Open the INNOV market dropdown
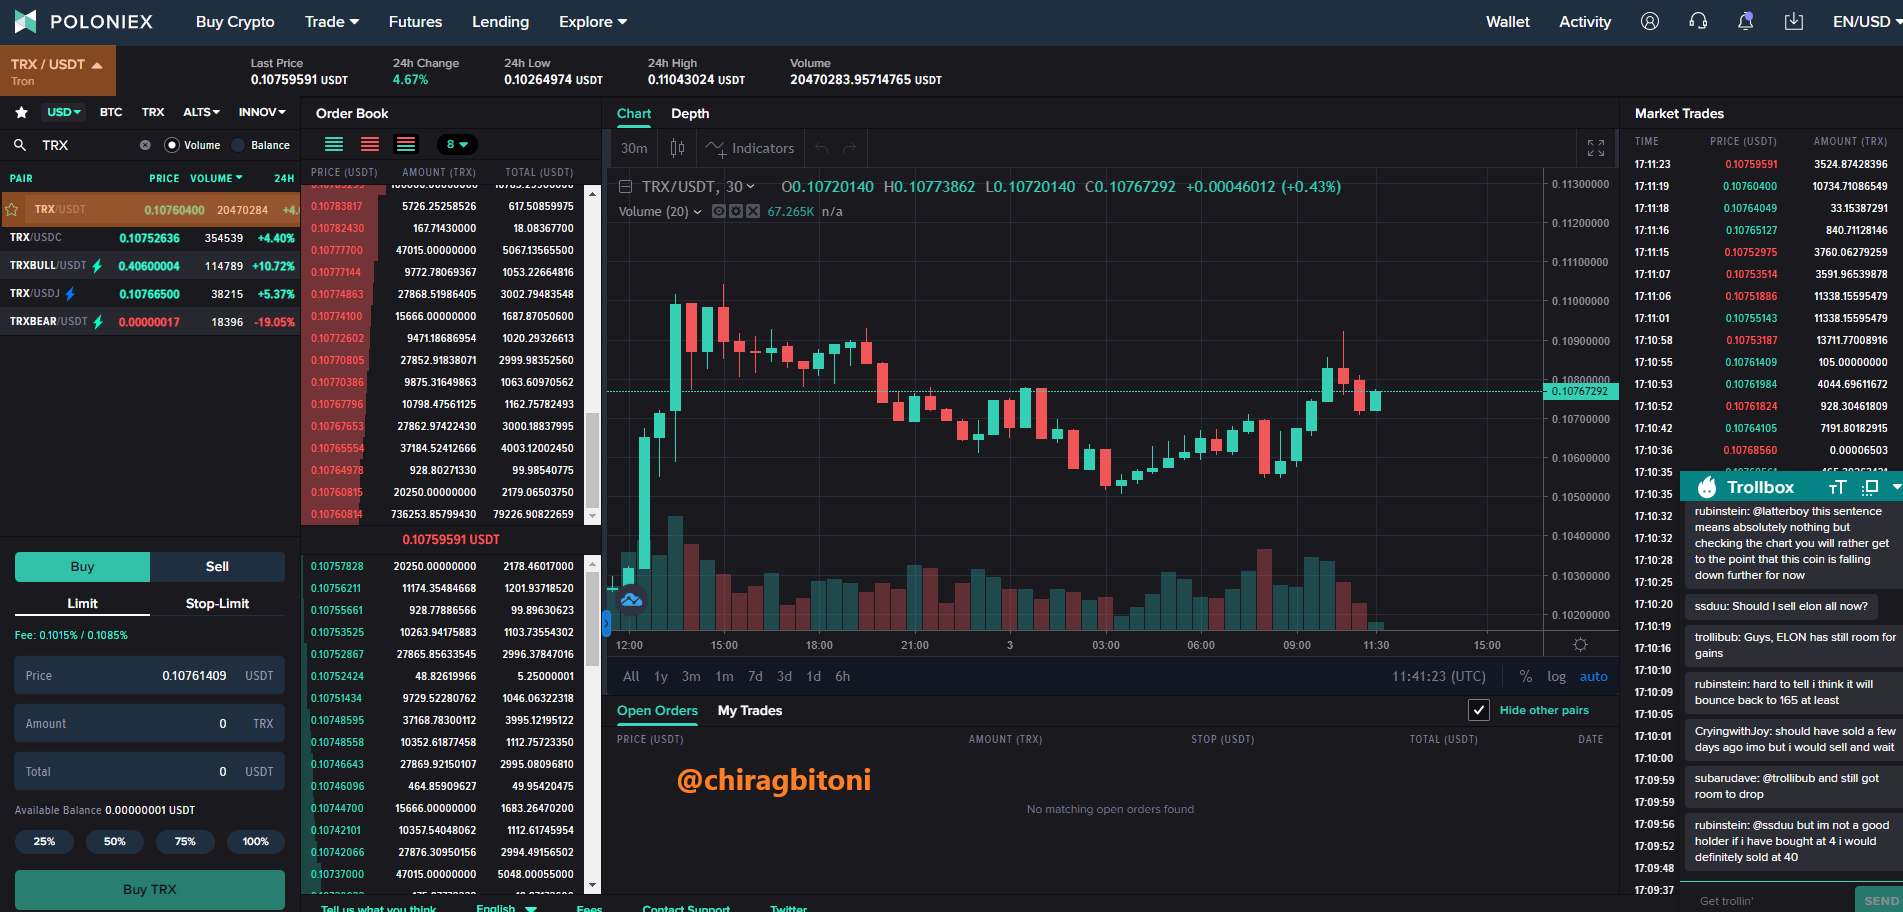1903x912 pixels. pyautogui.click(x=262, y=112)
